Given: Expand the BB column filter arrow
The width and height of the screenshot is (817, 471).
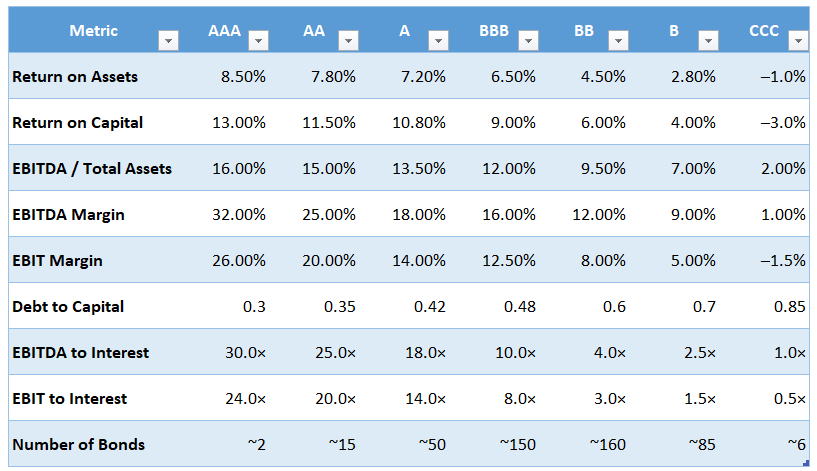Looking at the screenshot, I should point(618,41).
